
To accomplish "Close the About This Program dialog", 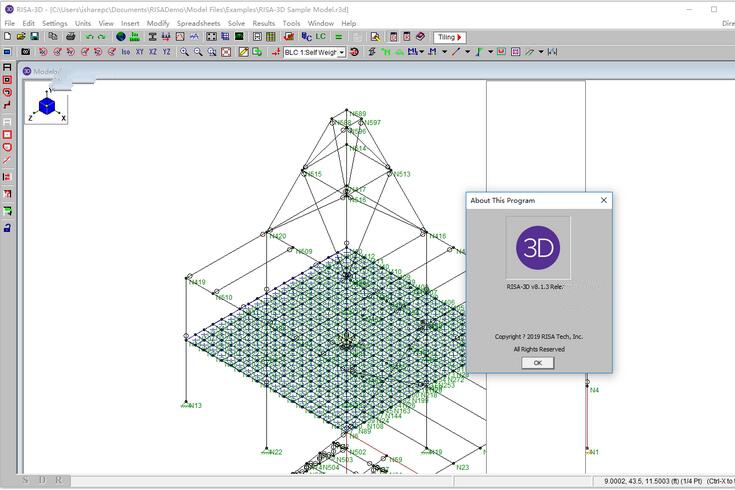I will [x=604, y=200].
